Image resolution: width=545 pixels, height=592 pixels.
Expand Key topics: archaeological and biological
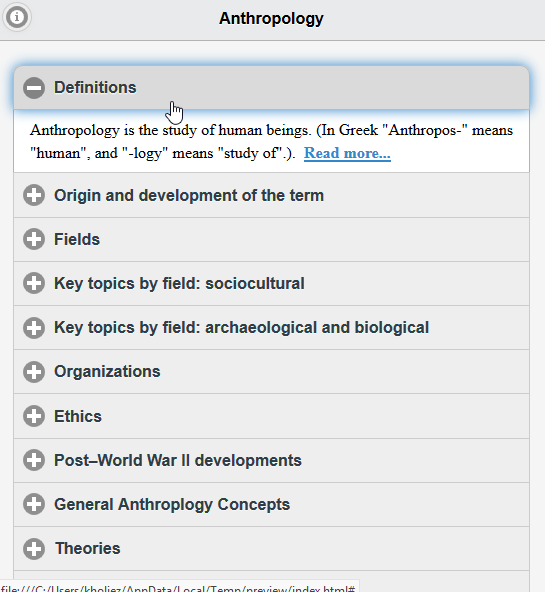[x=271, y=328]
